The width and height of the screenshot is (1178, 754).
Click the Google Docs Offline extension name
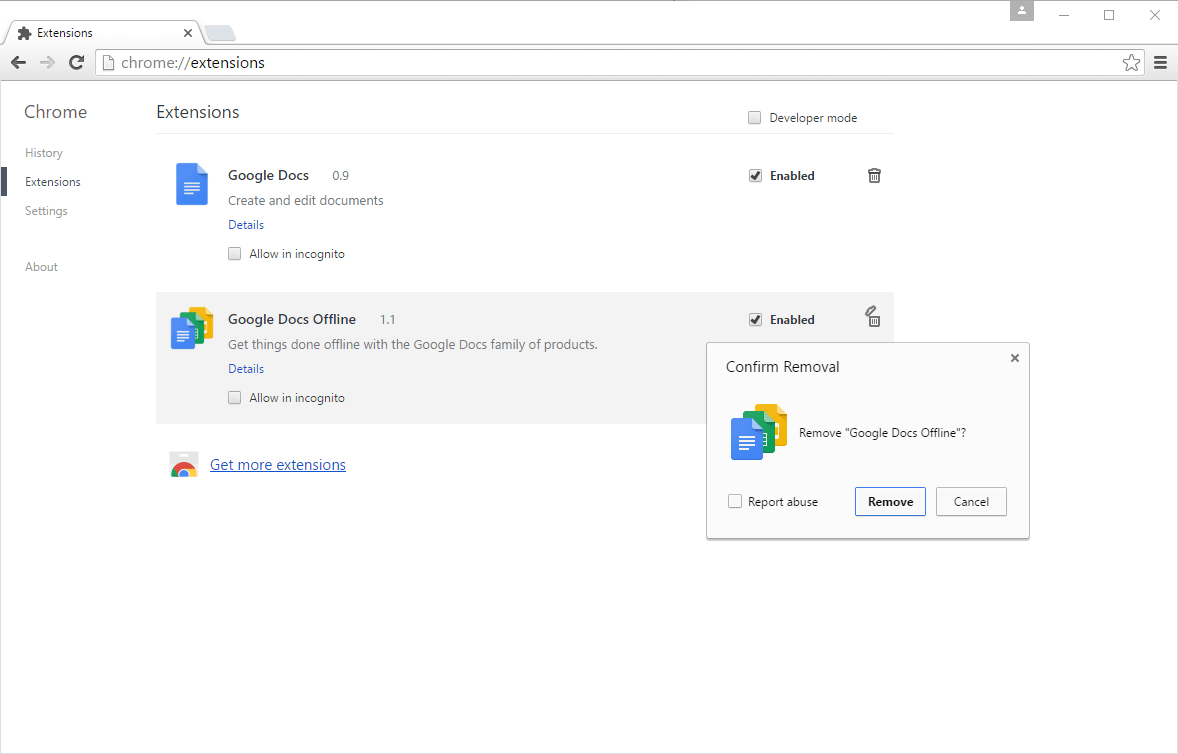(292, 320)
